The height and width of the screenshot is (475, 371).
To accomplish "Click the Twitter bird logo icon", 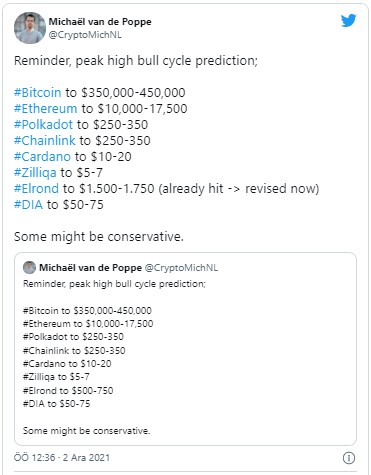I will tap(348, 21).
